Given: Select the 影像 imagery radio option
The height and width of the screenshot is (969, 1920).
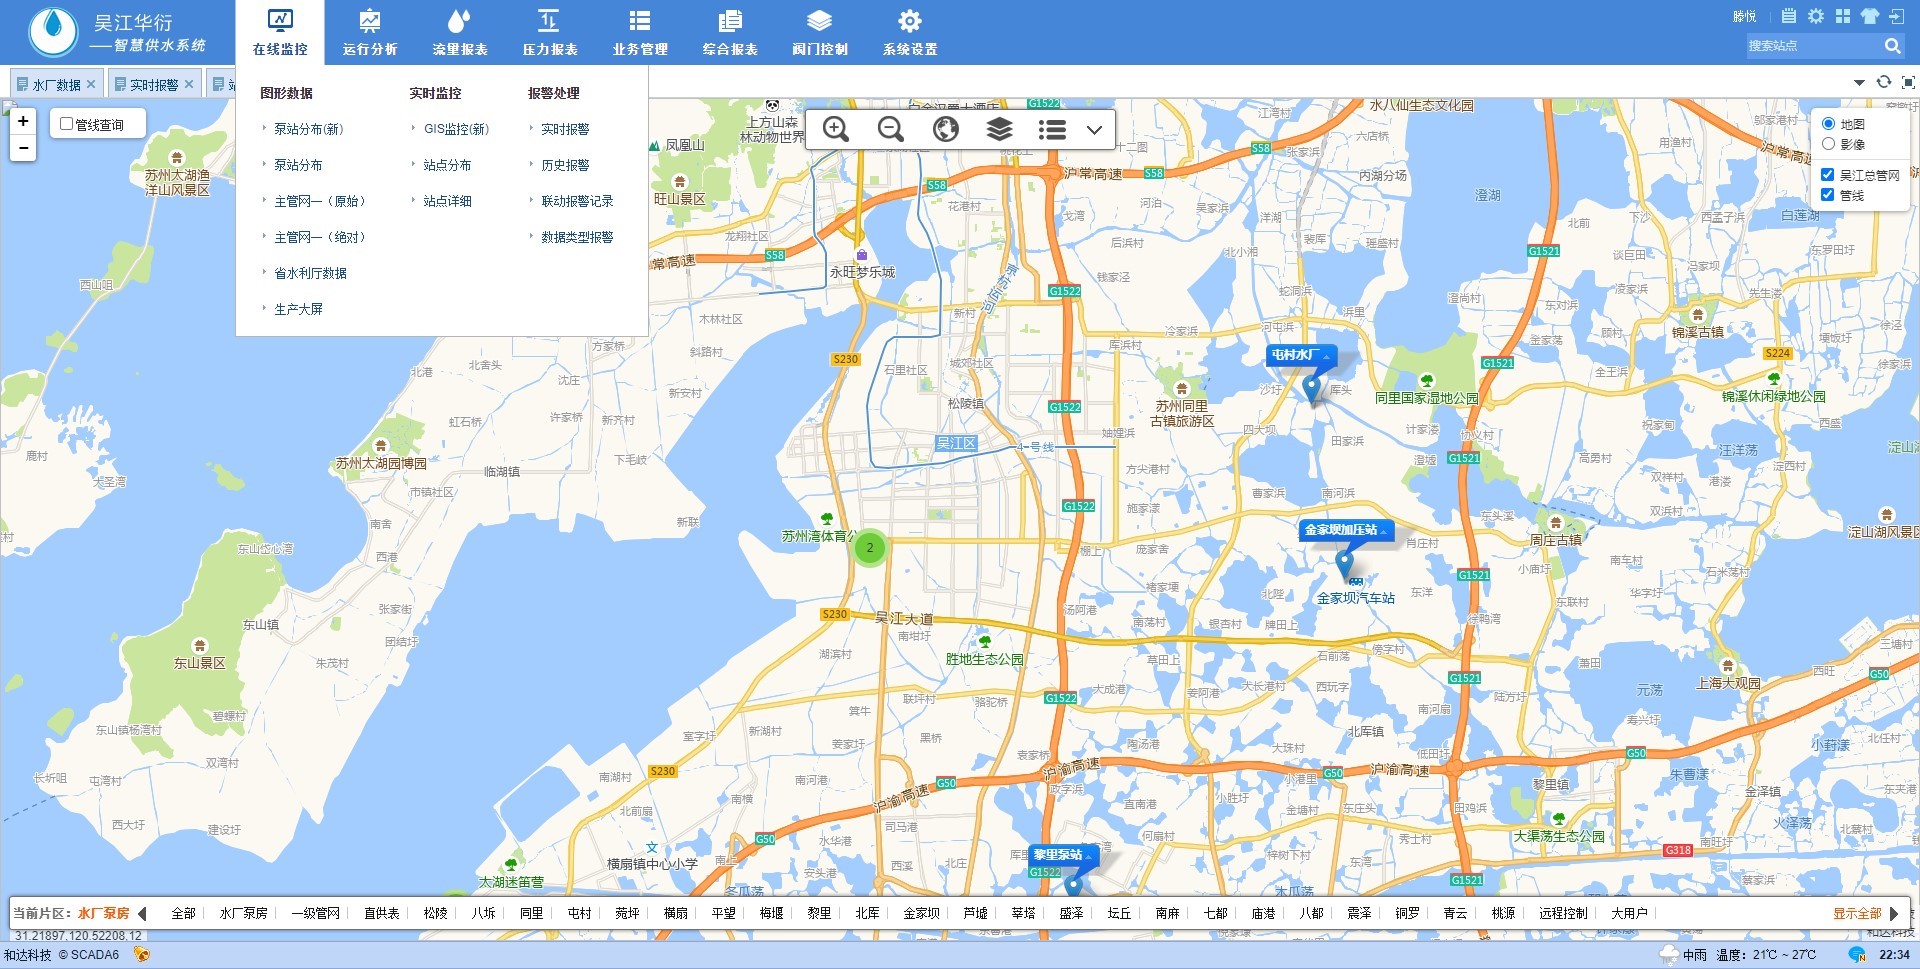Looking at the screenshot, I should pyautogui.click(x=1828, y=144).
